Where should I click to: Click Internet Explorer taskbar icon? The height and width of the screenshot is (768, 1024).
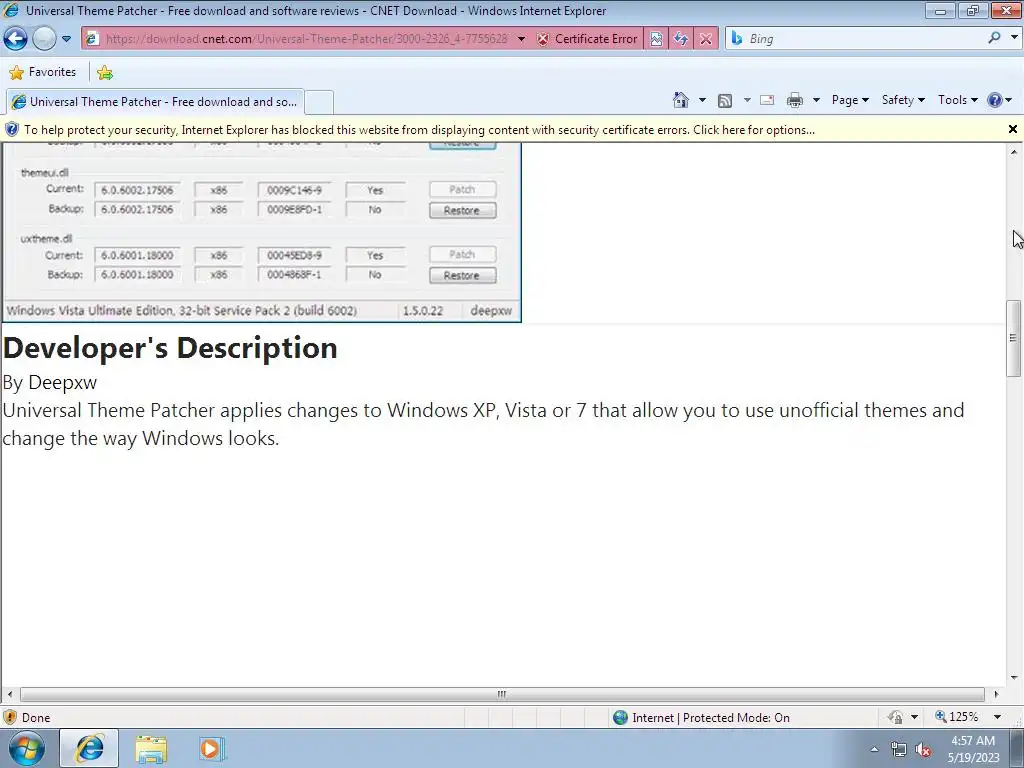tap(89, 748)
